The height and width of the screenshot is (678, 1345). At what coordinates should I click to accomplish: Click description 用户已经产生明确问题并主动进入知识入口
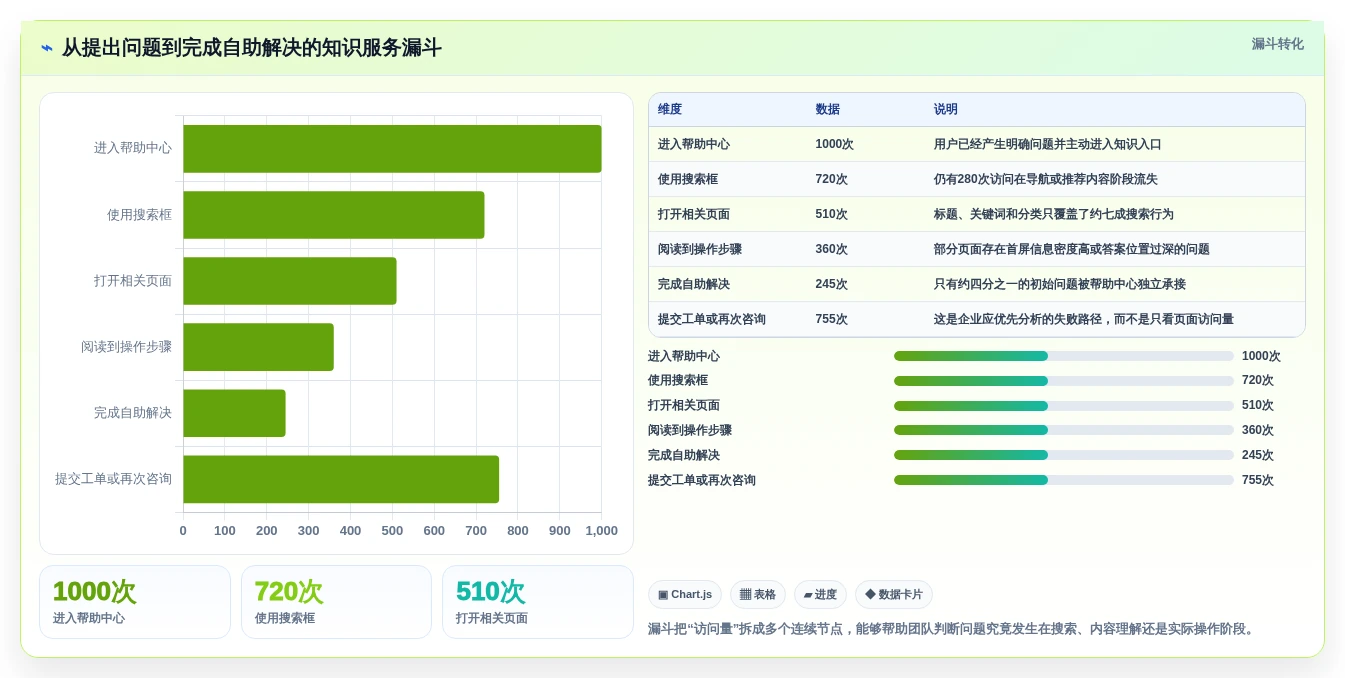click(x=1048, y=144)
